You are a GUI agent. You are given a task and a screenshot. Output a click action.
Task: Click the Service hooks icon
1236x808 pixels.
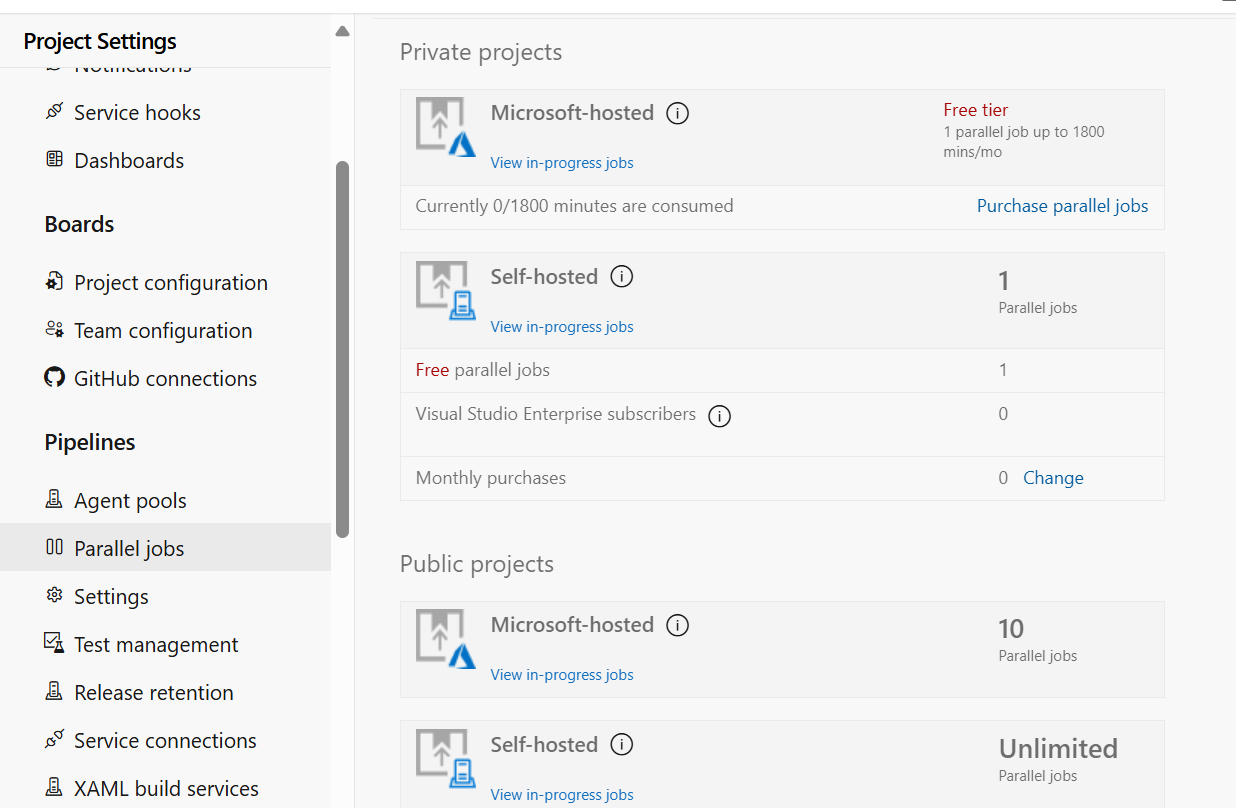[x=54, y=112]
